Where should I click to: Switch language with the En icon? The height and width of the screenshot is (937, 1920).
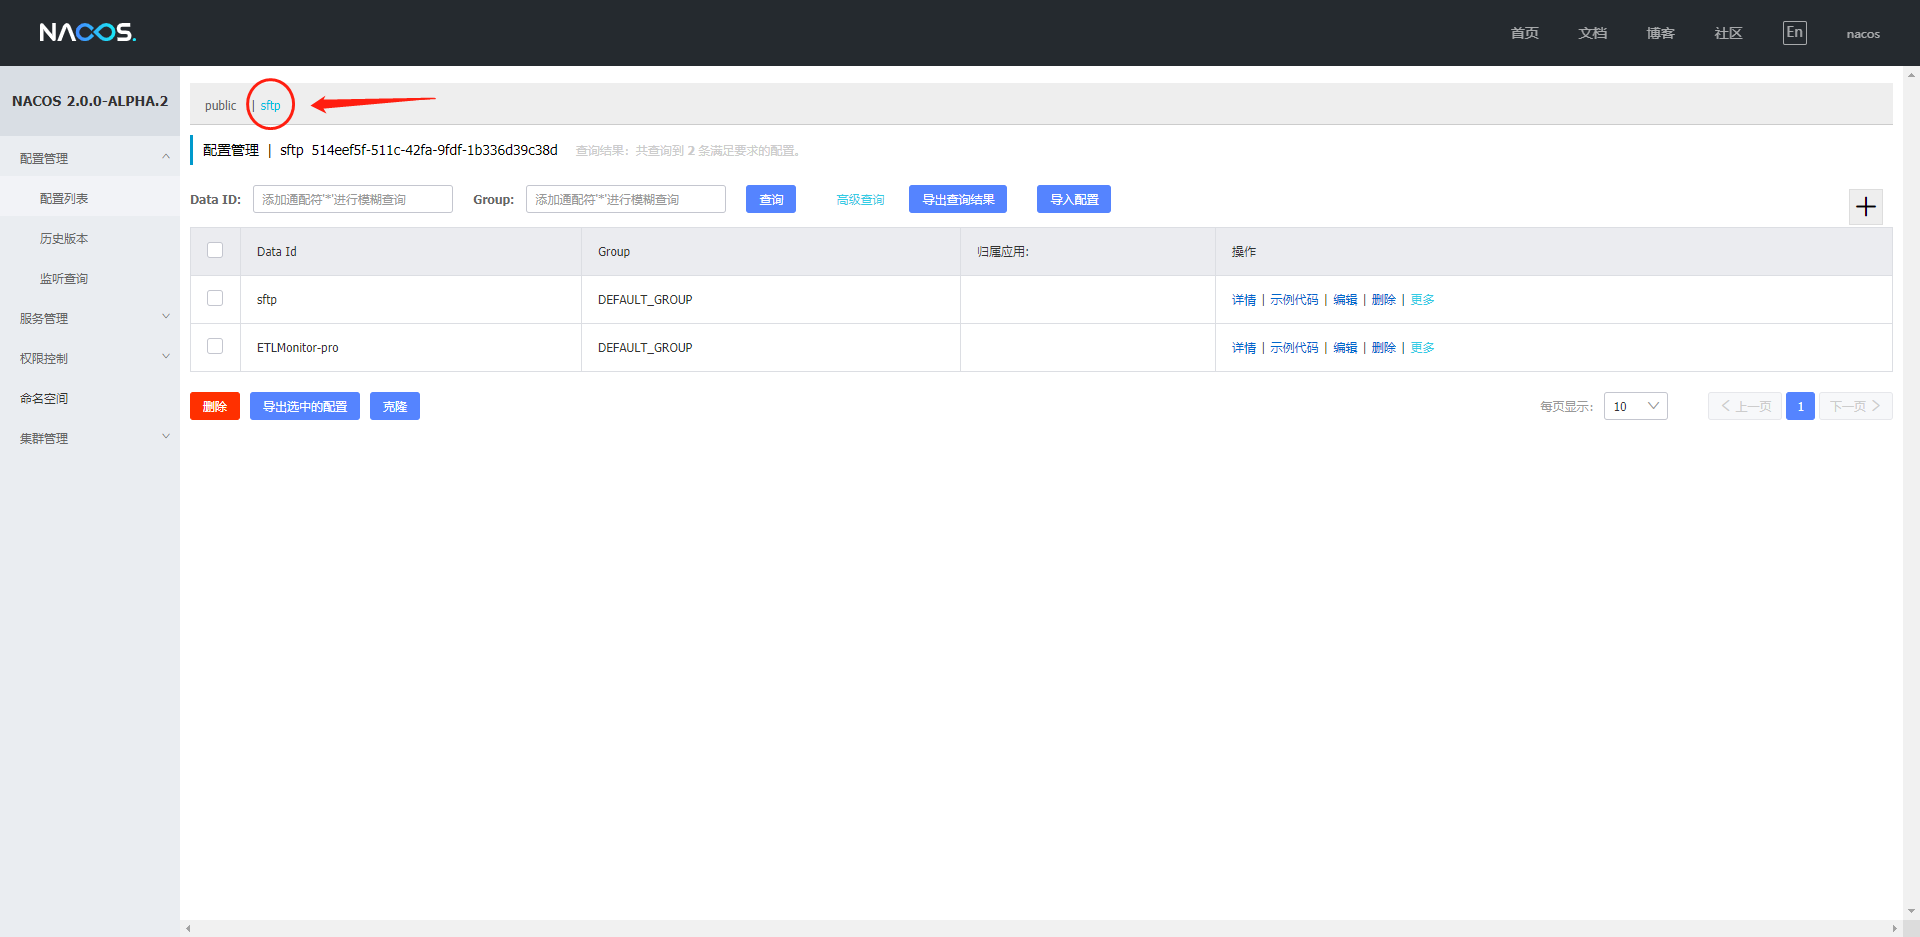point(1794,33)
